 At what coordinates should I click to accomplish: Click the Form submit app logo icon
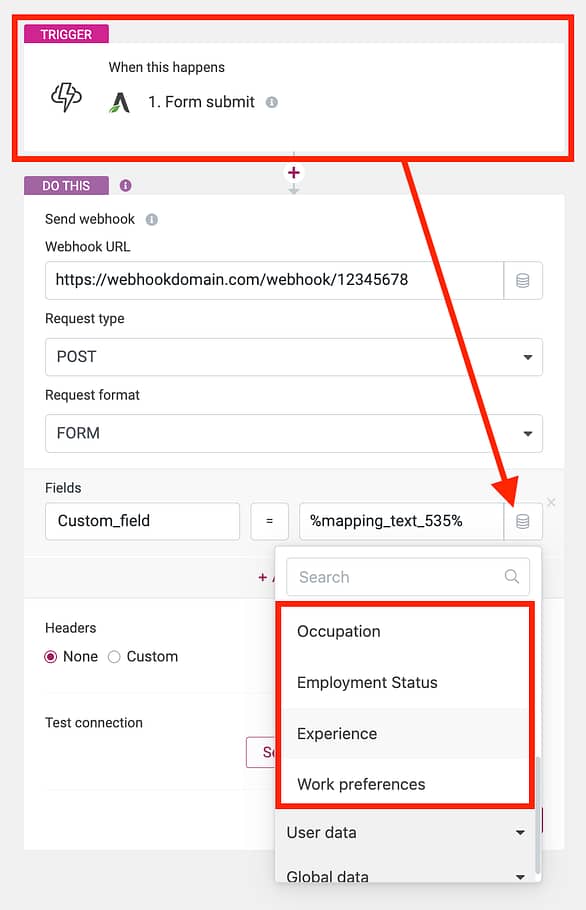(120, 103)
